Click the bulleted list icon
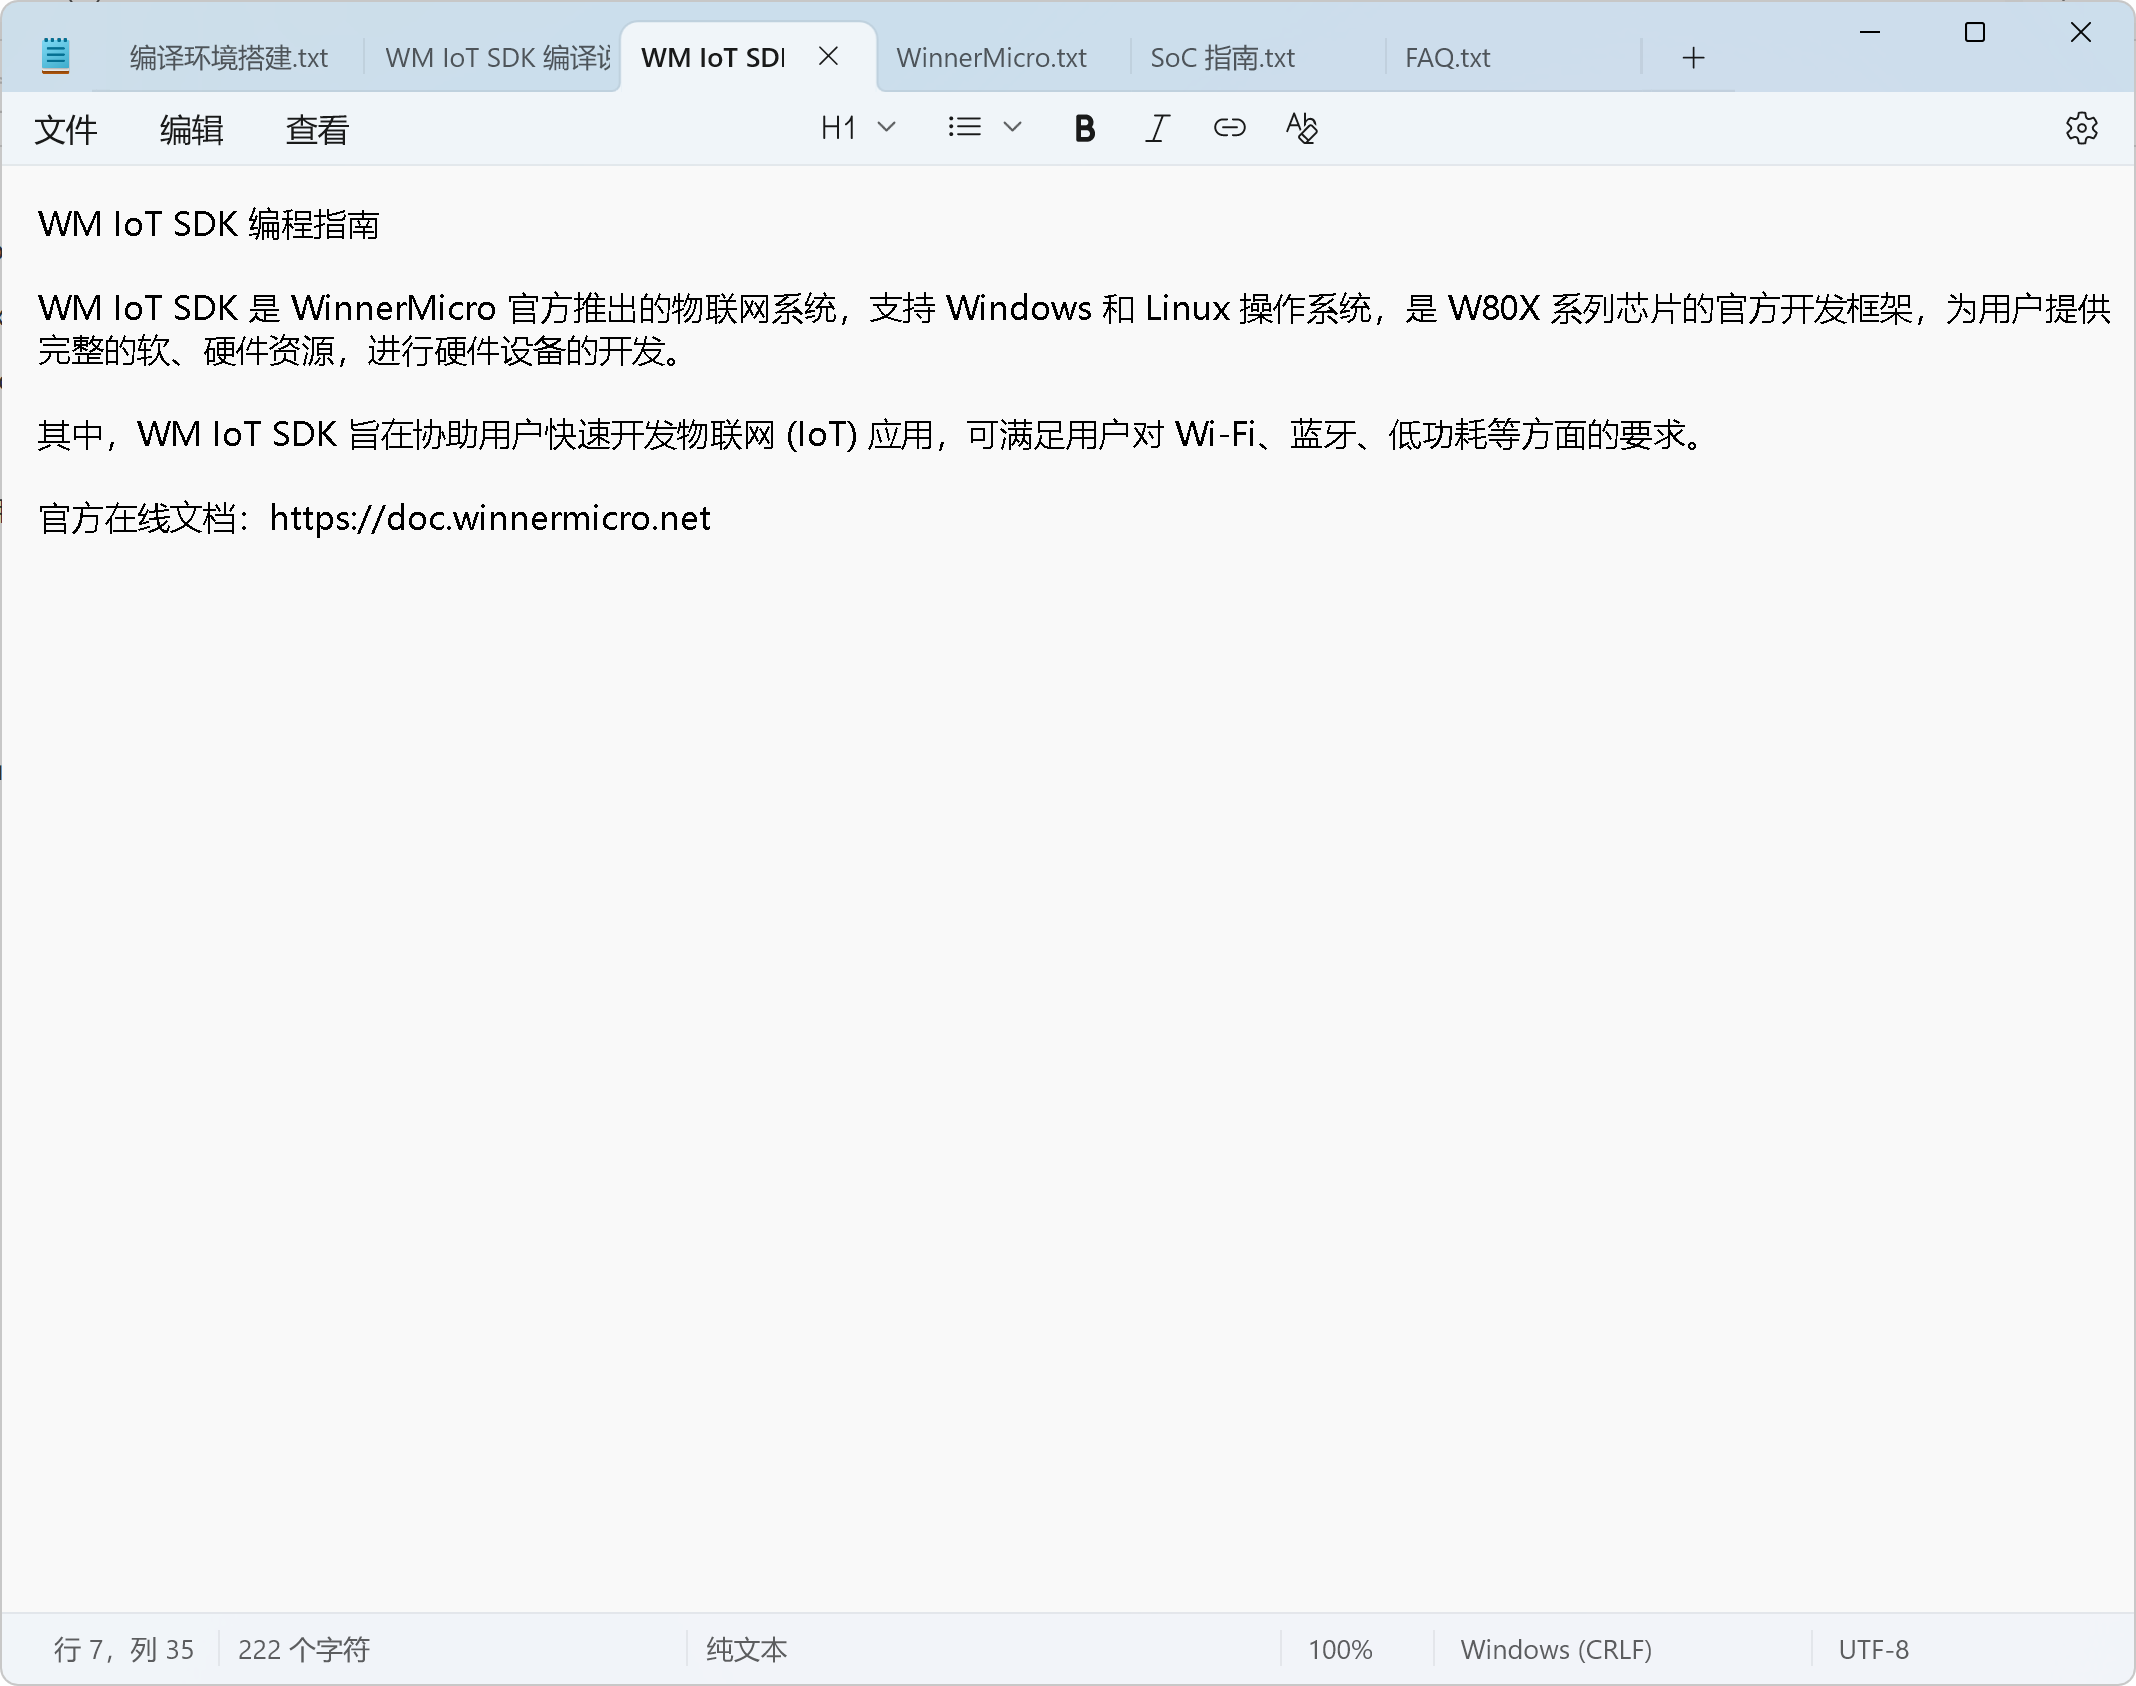Viewport: 2136px width, 1686px height. click(964, 127)
